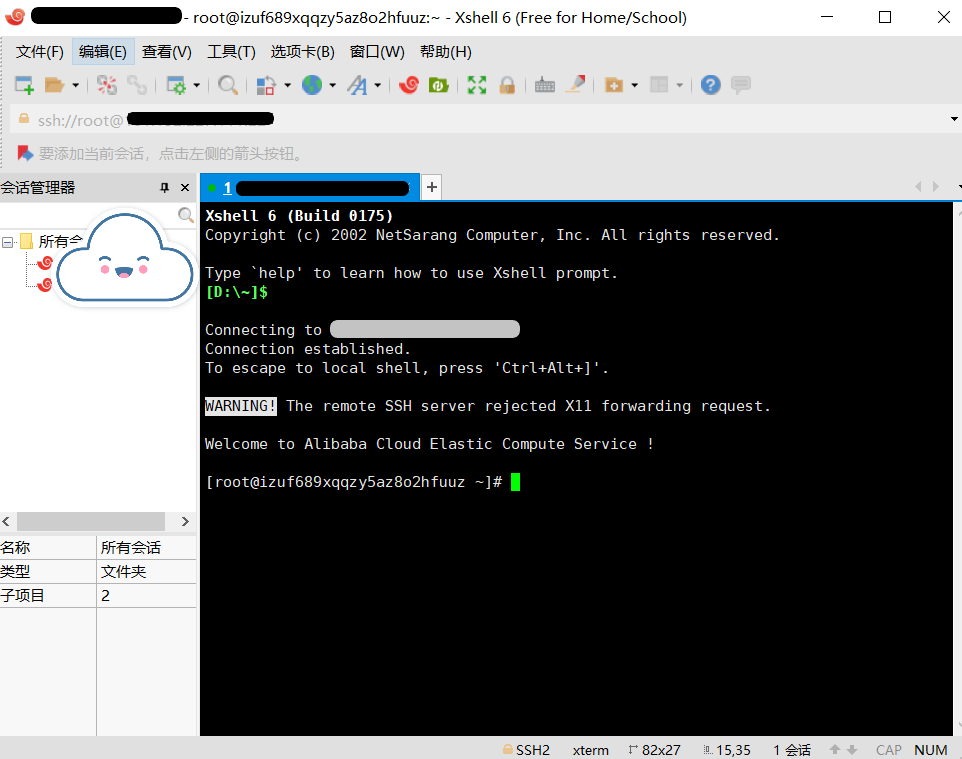Screen dimensions: 962x759
Task: Click the highlight marker pen icon
Action: pyautogui.click(x=575, y=85)
